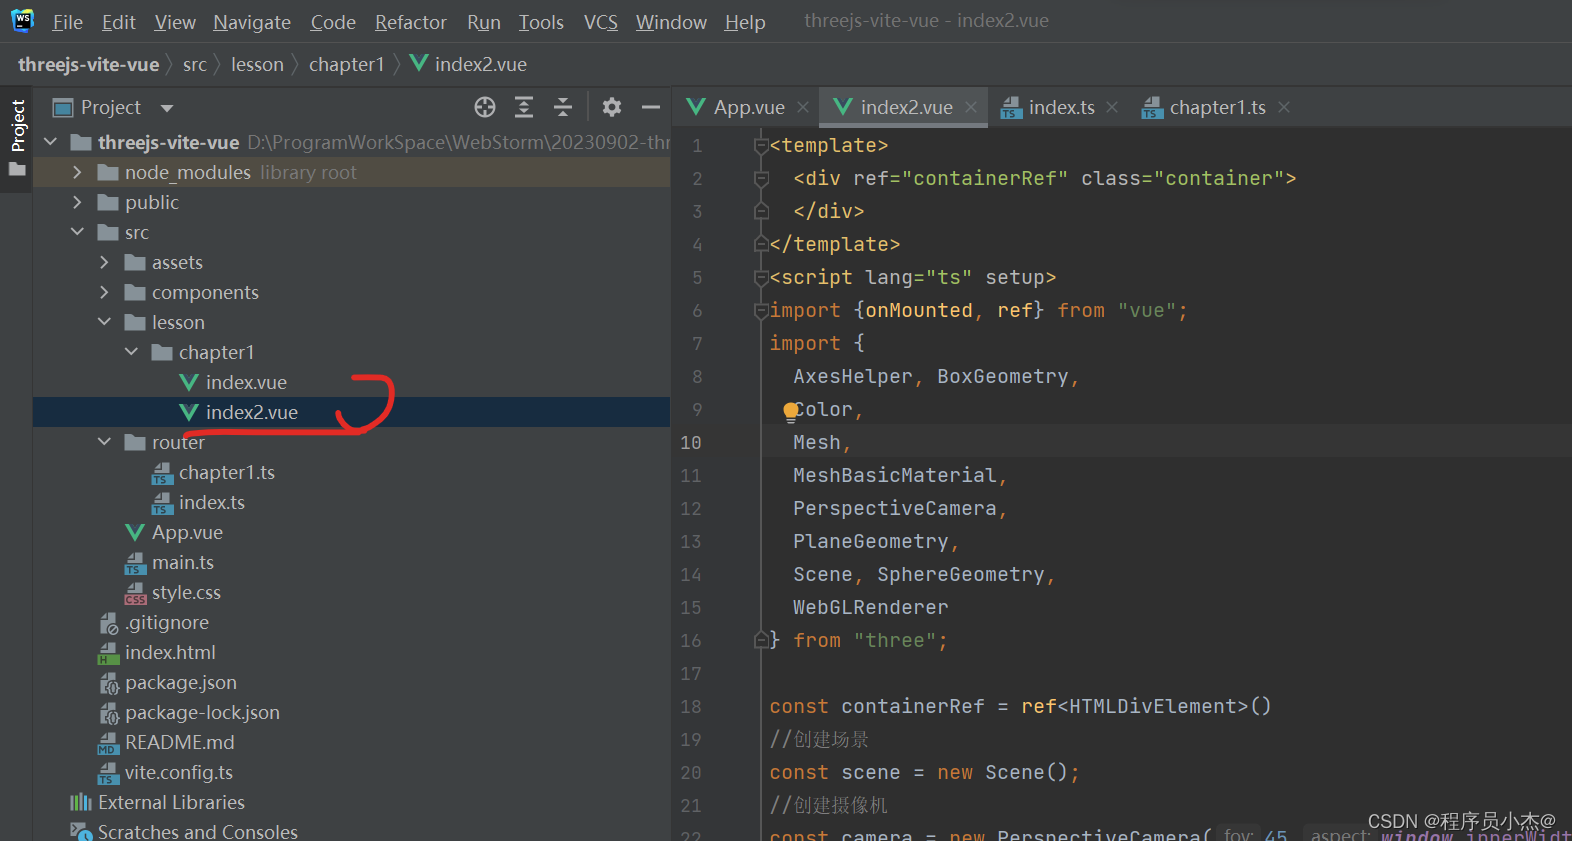Select App.vue in the project tree
This screenshot has width=1572, height=841.
click(187, 532)
